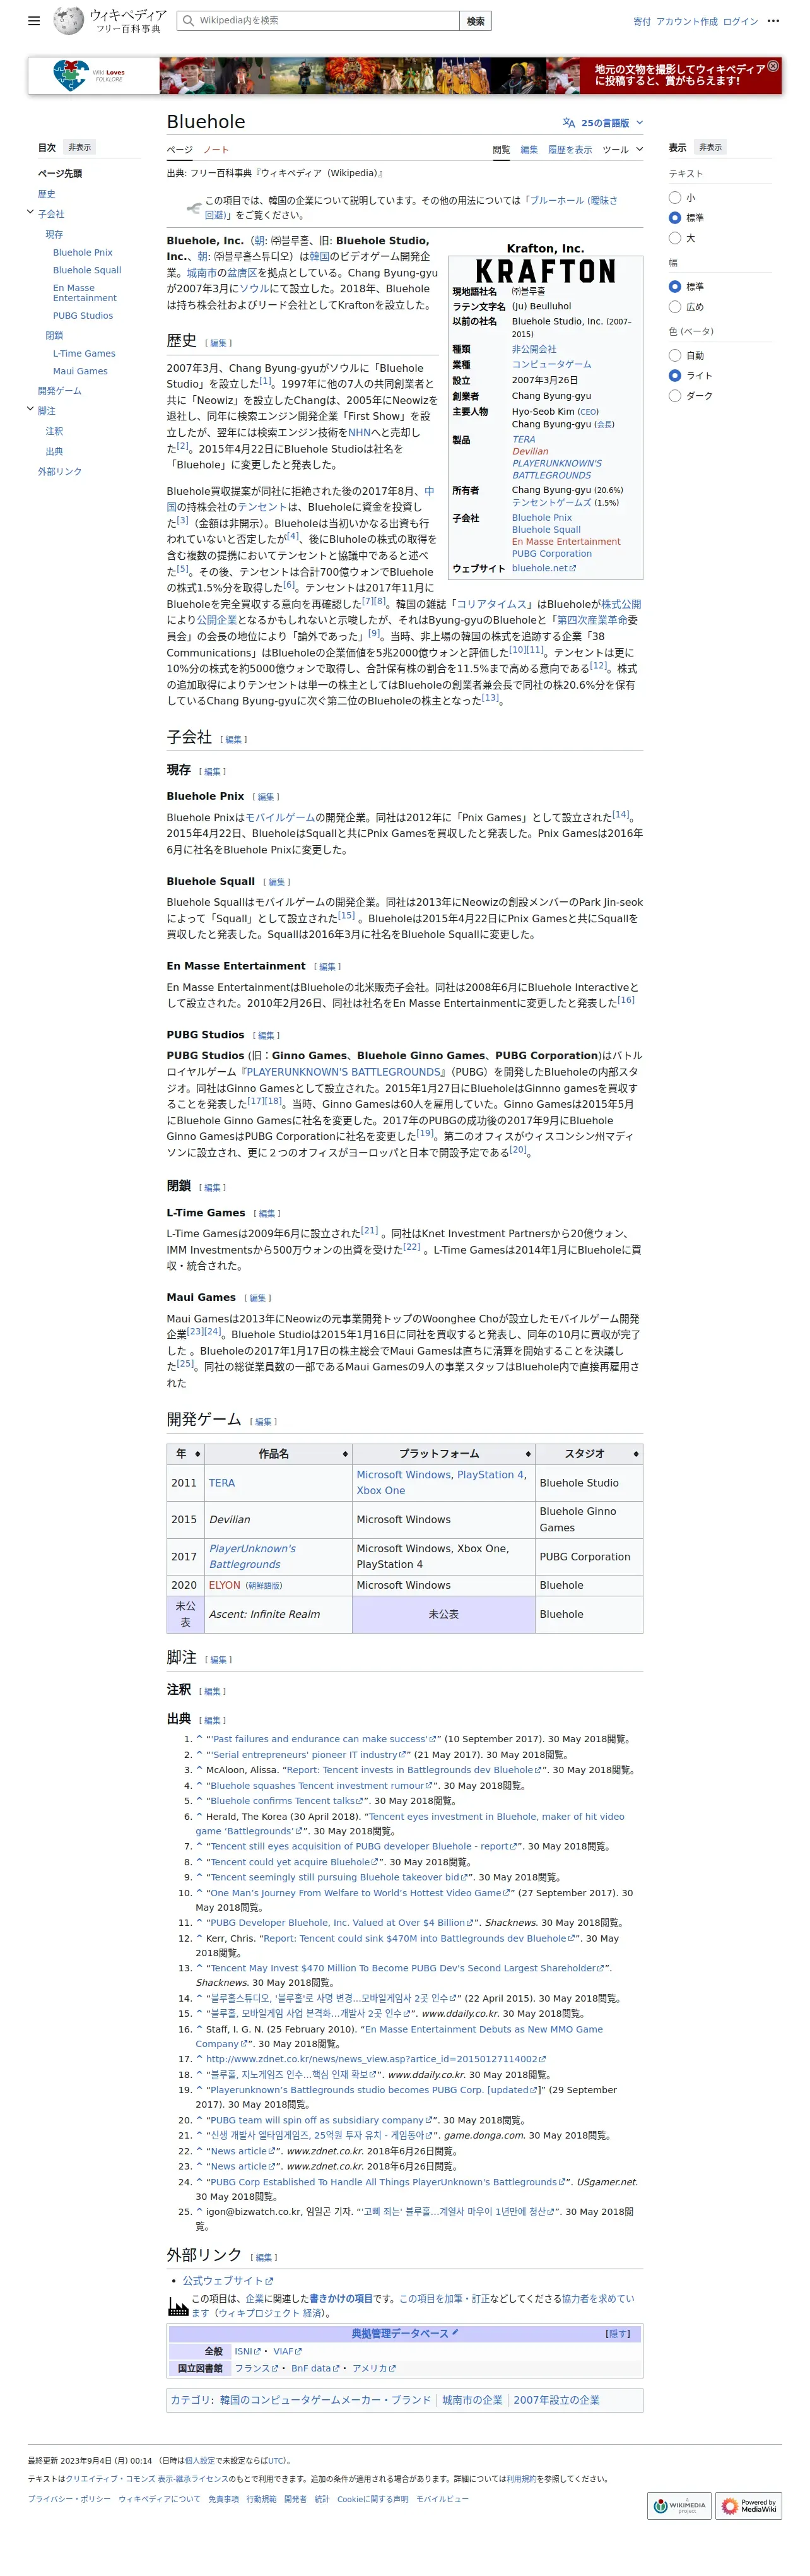
Task: Jump back via the caret of citation 17
Action: [199, 2059]
